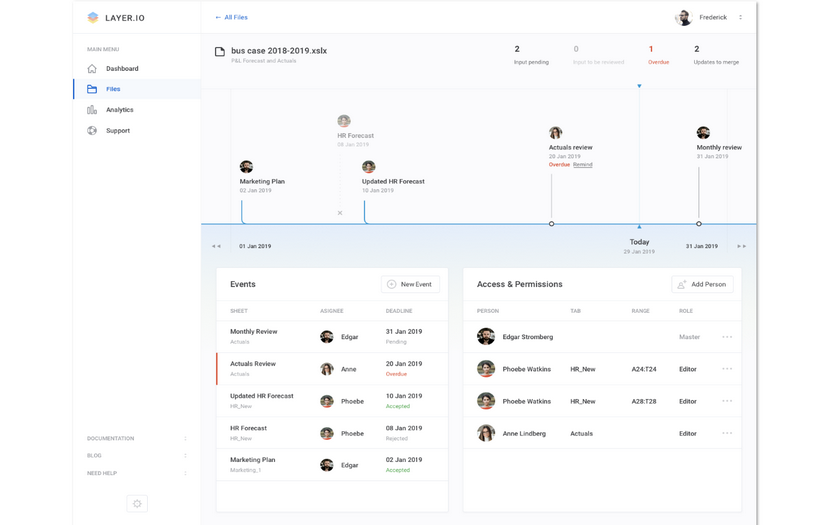Click the Input pending counter
Viewport: 825px width, 525px height.
pyautogui.click(x=531, y=55)
